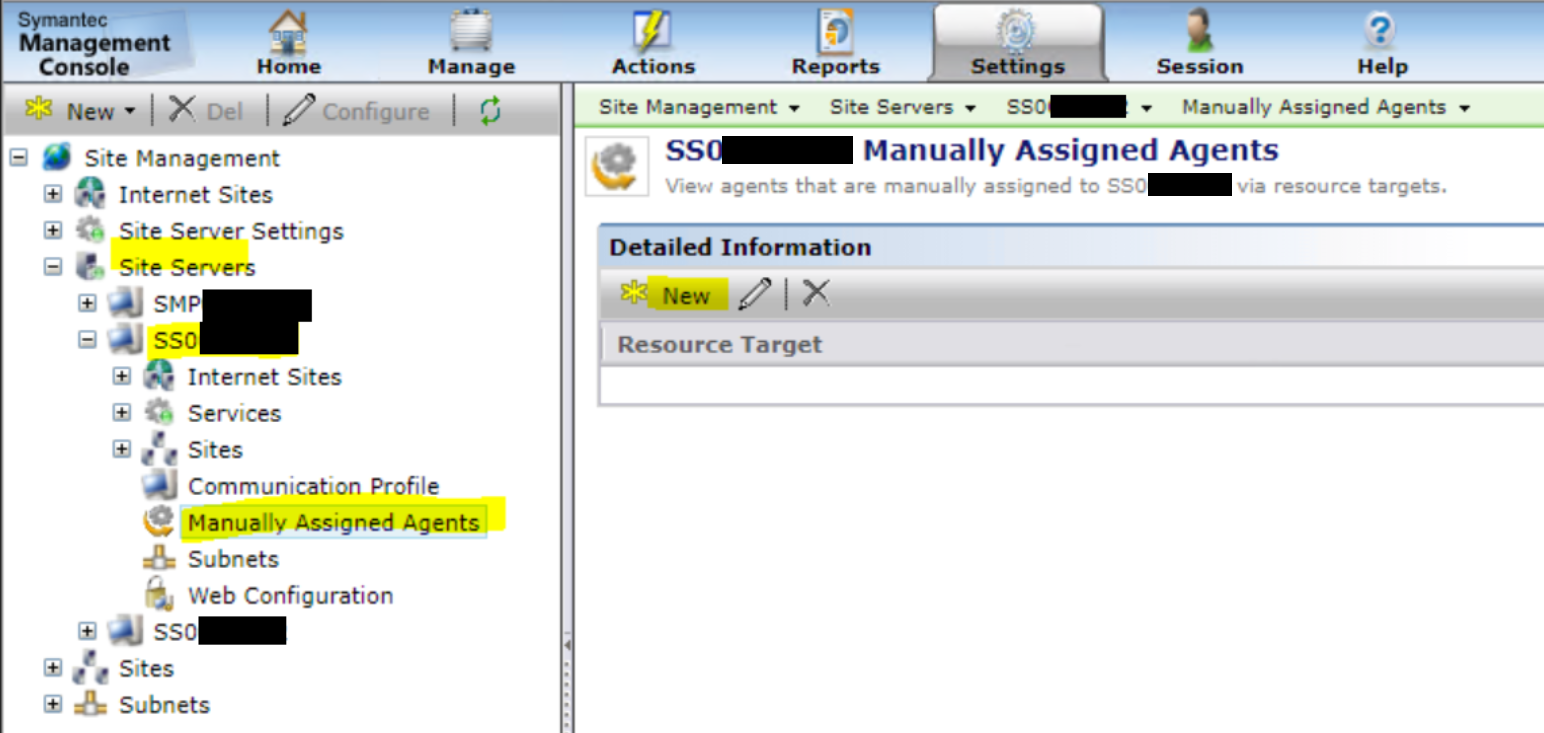Click New in the Detailed Information toolbar
Image resolution: width=1544 pixels, height=733 pixels.
(x=666, y=295)
